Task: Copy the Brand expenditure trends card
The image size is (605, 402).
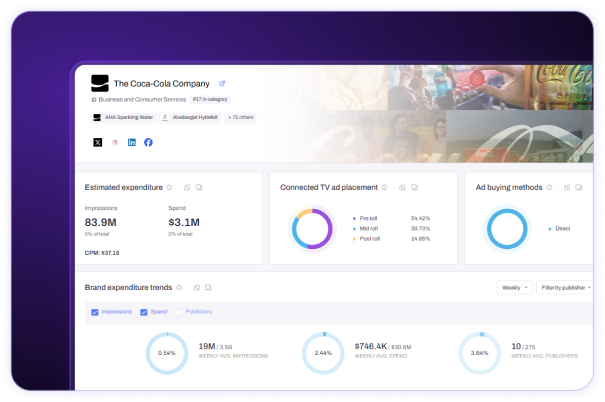Action: [x=208, y=287]
